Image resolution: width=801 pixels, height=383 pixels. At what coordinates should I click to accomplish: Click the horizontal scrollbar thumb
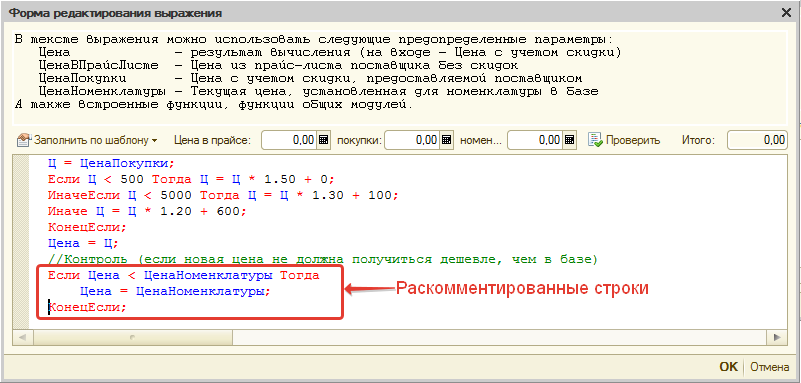[133, 338]
